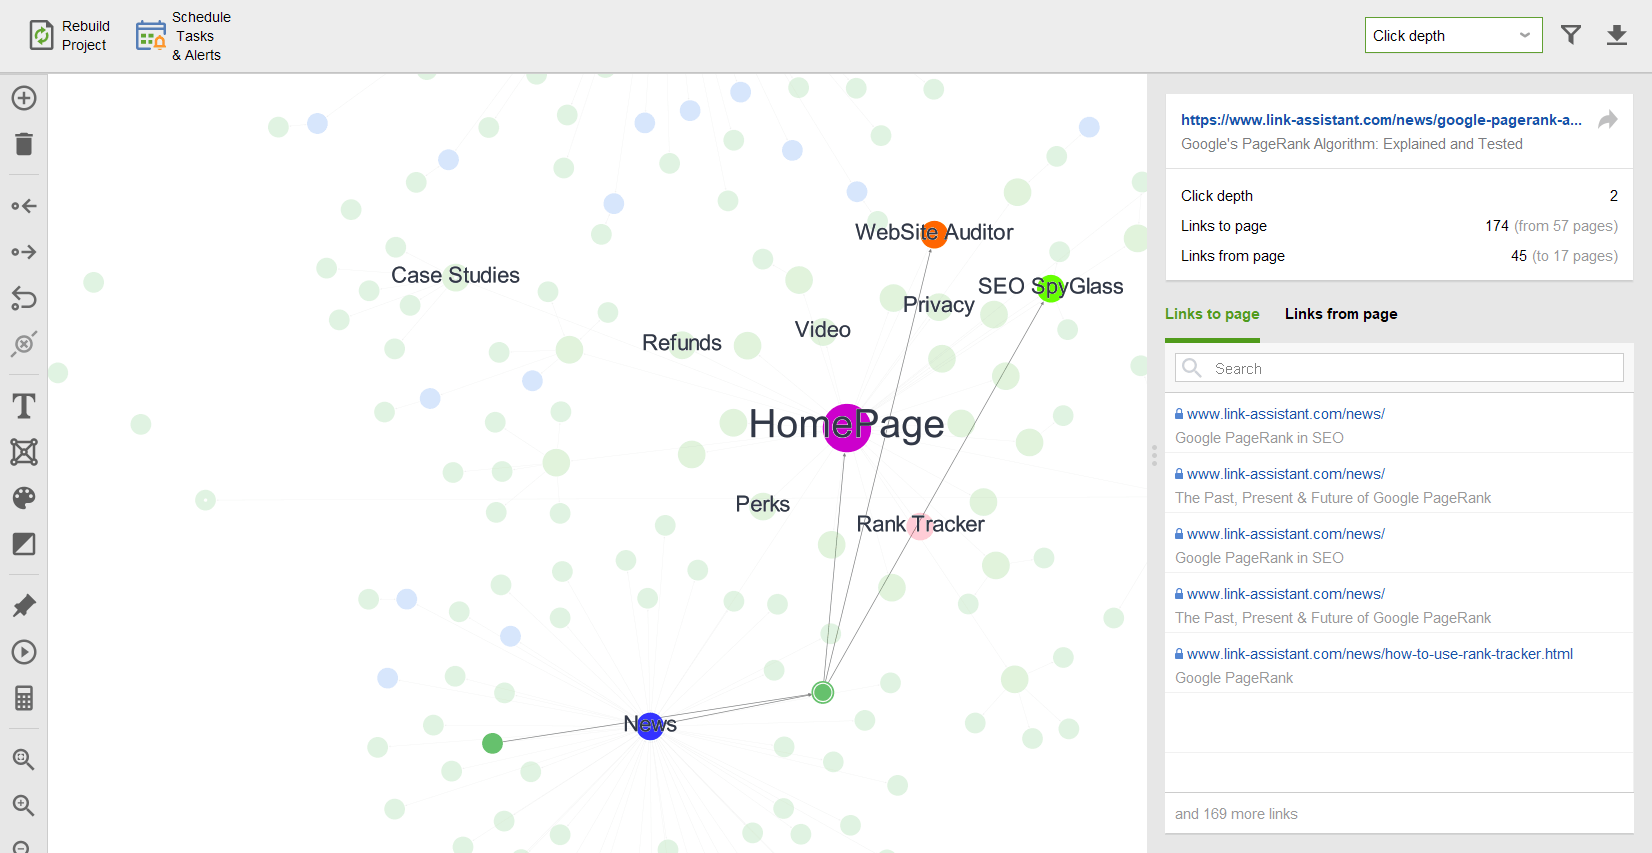Select the WebSite Auditor orange node
1652x853 pixels.
point(934,234)
